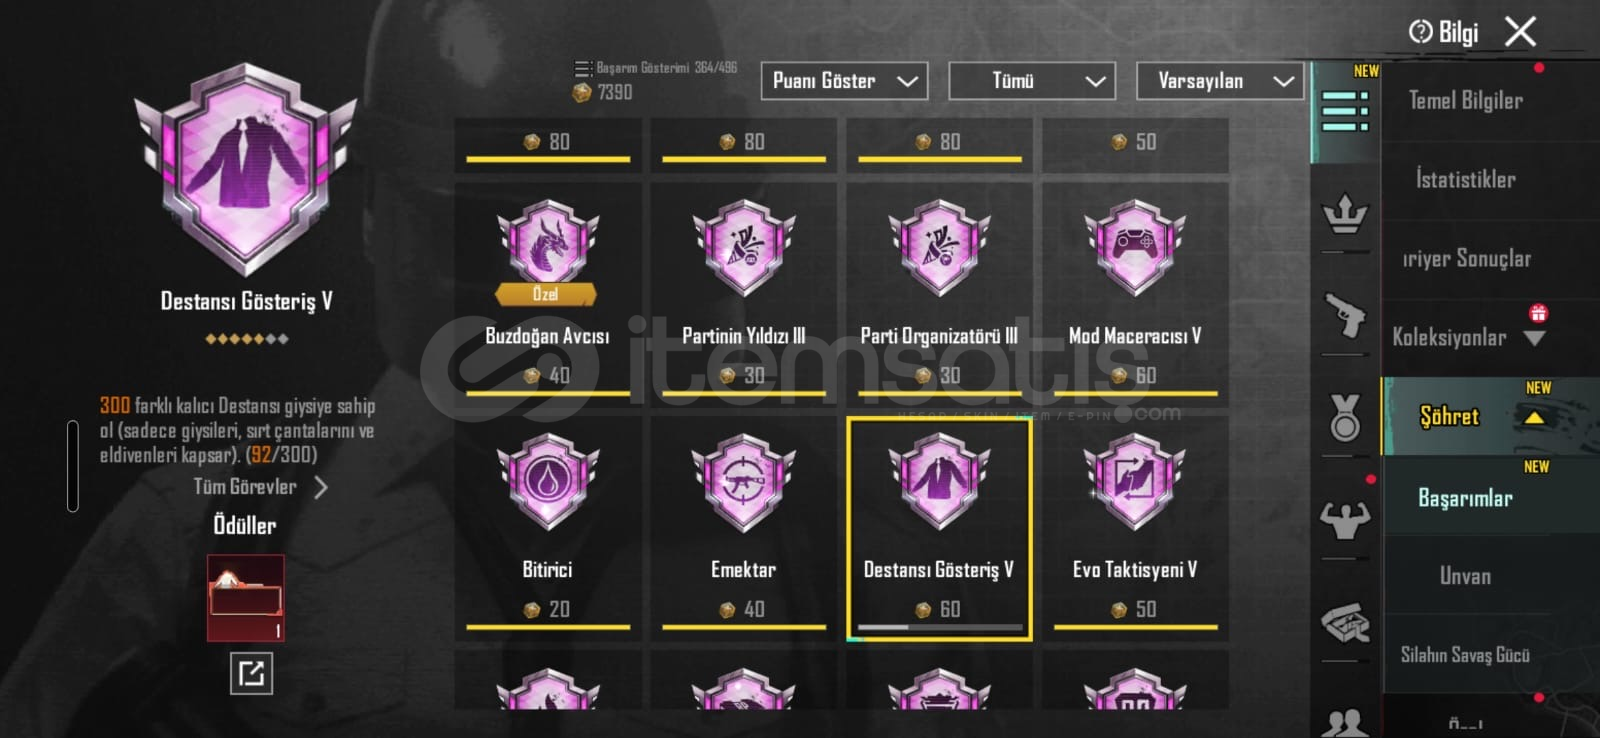The image size is (1600, 738).
Task: Open the Puanı Göster dropdown
Action: 844,81
